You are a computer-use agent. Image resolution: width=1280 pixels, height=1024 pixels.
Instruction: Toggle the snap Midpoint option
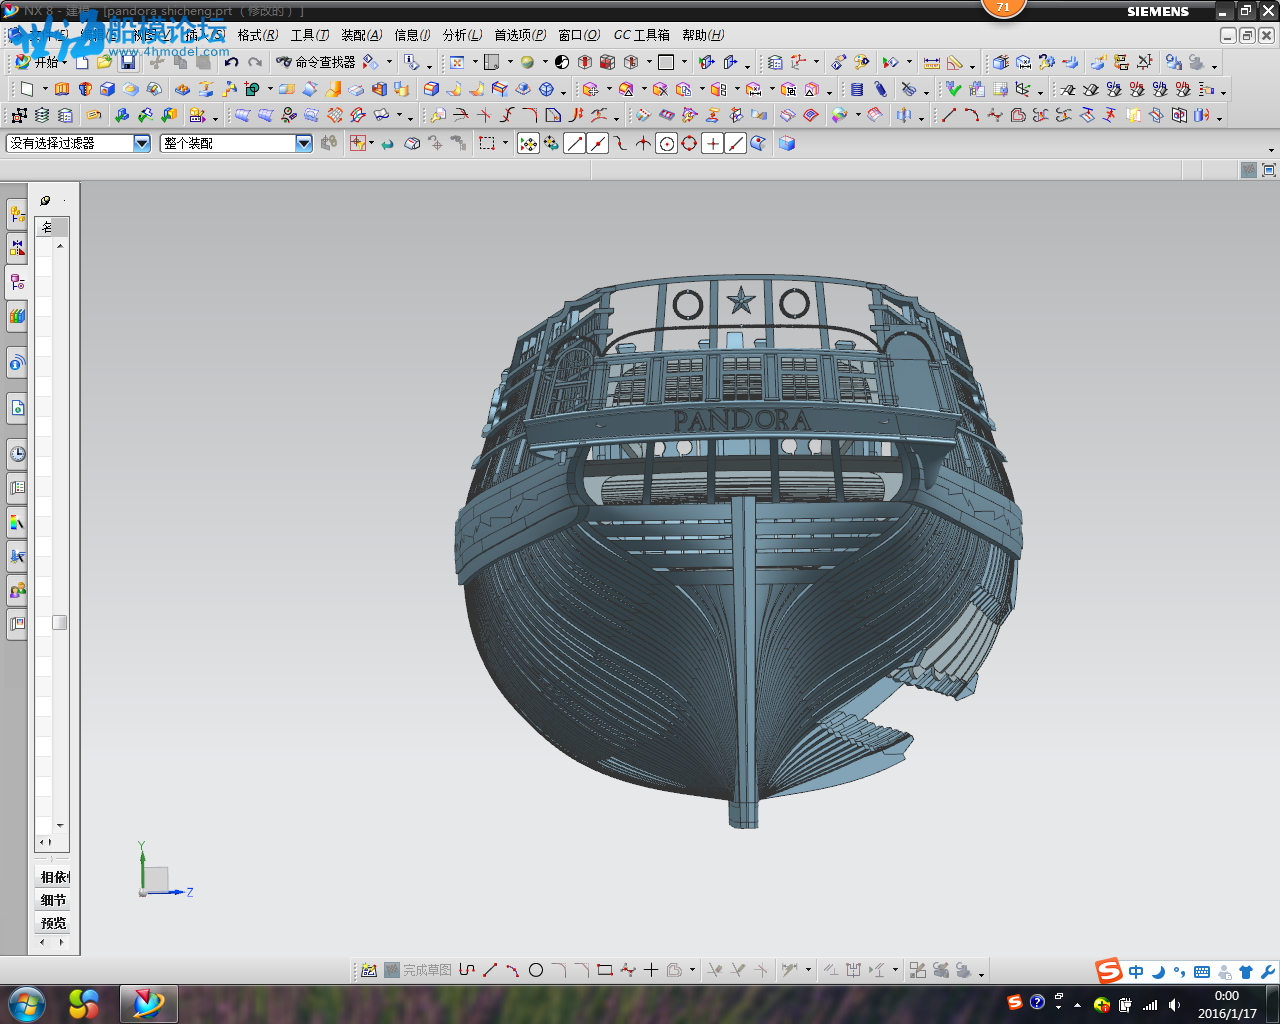pyautogui.click(x=597, y=143)
